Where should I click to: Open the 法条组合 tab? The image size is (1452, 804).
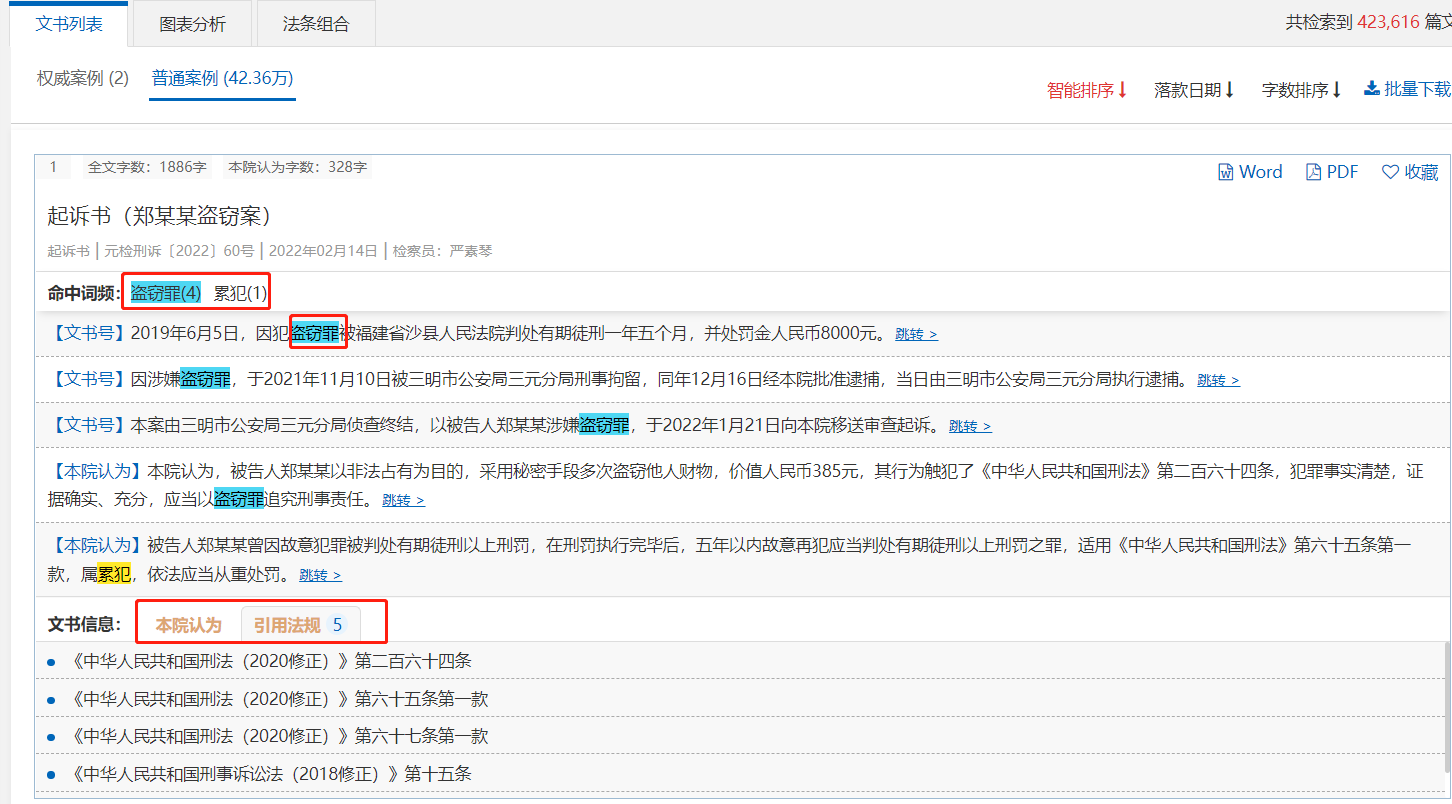(316, 24)
